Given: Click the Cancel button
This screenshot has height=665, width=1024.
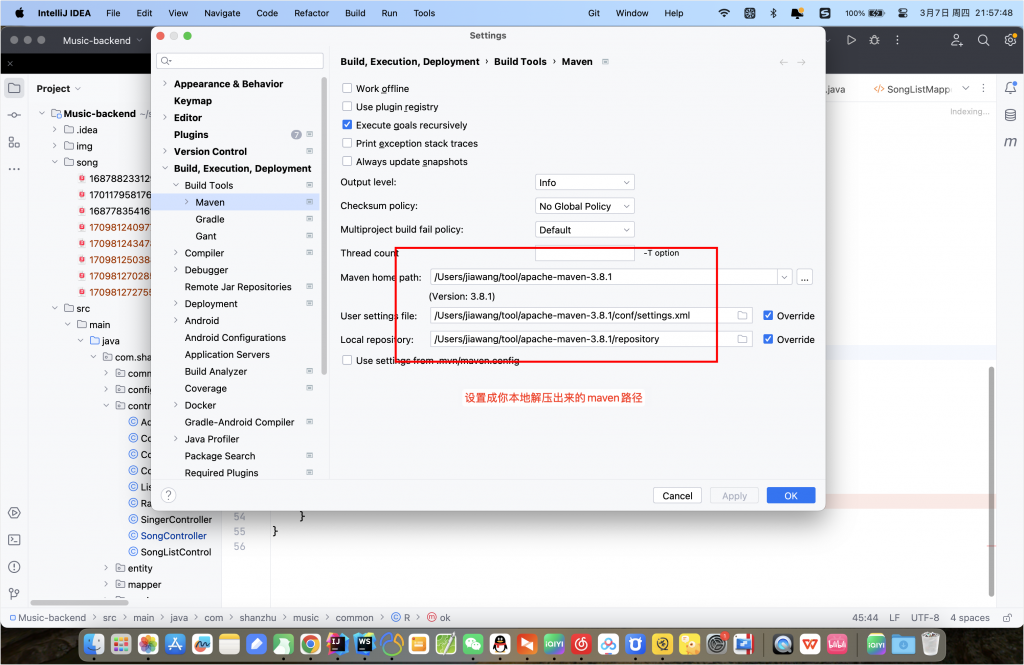Looking at the screenshot, I should pyautogui.click(x=677, y=495).
